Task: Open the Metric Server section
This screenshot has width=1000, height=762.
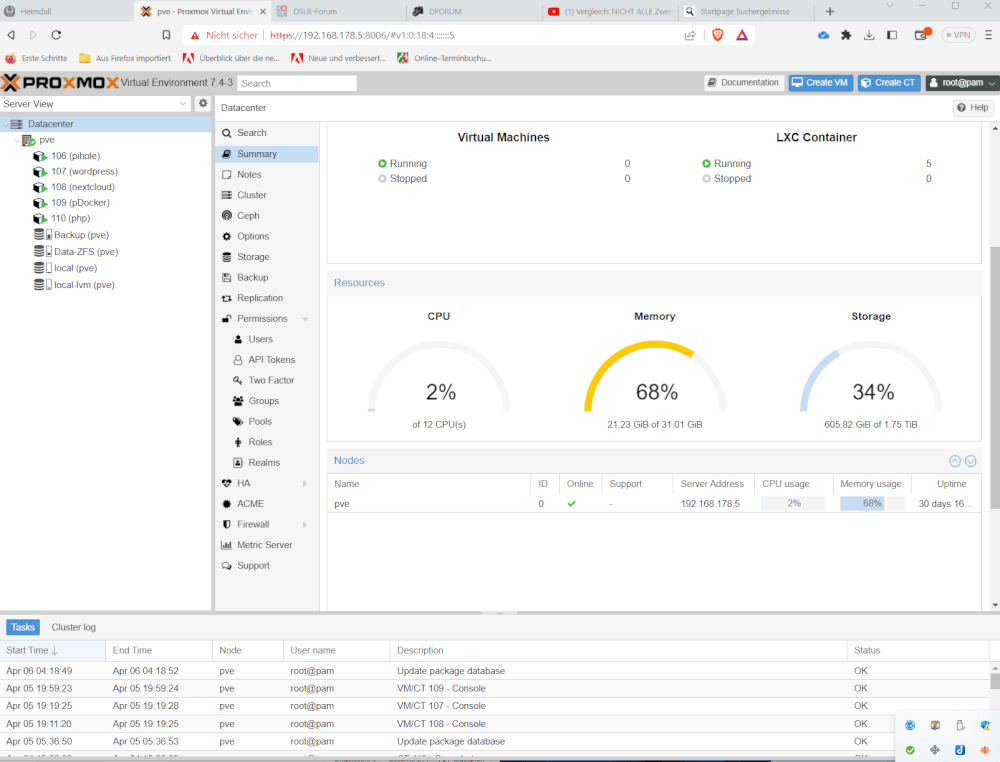Action: tap(267, 545)
